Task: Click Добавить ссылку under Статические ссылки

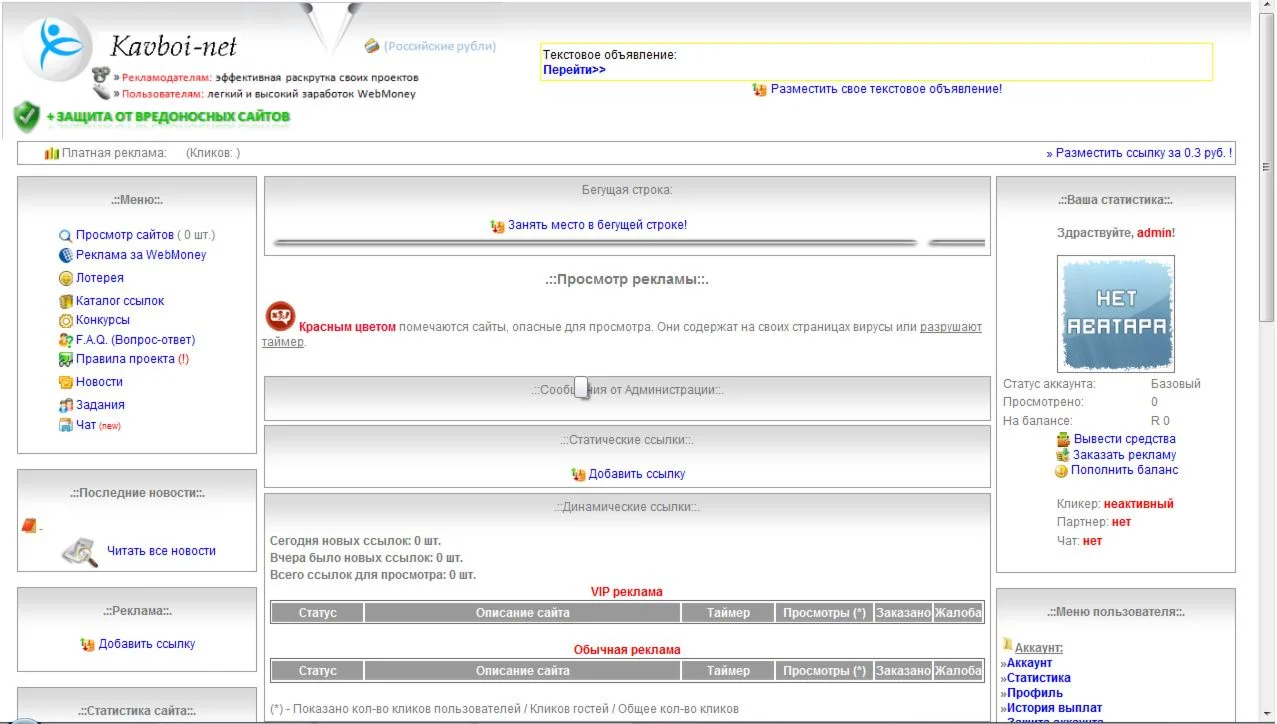Action: pos(637,474)
